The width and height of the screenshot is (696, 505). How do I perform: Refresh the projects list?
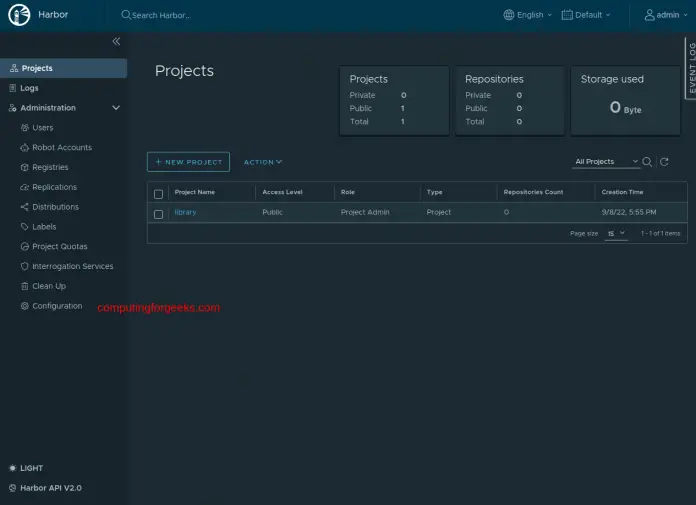click(x=664, y=162)
